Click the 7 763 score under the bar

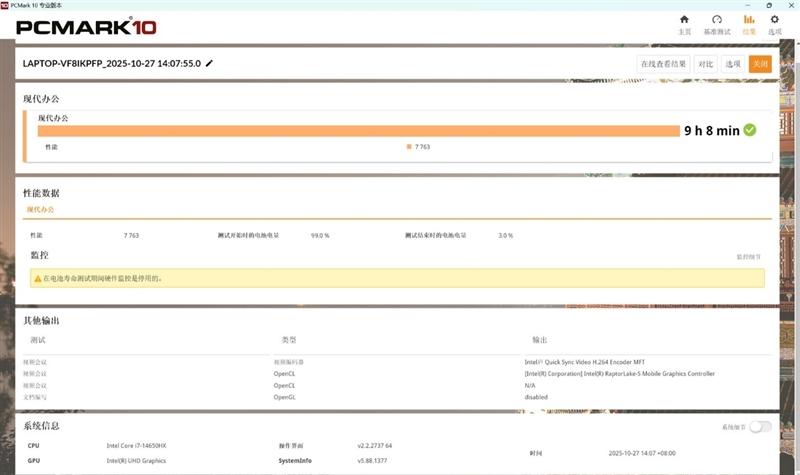(422, 146)
